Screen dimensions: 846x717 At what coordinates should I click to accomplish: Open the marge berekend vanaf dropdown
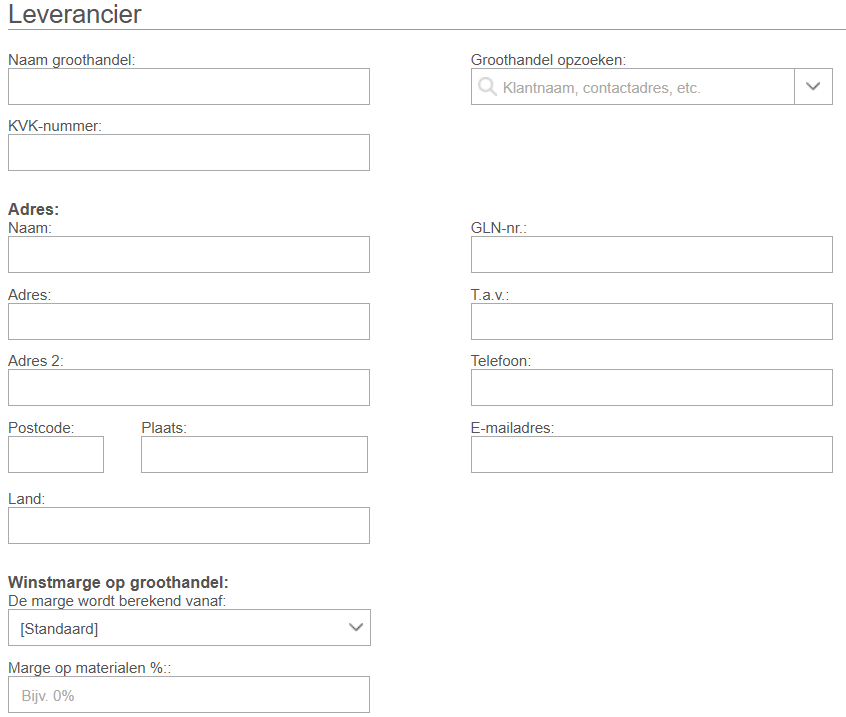point(355,628)
